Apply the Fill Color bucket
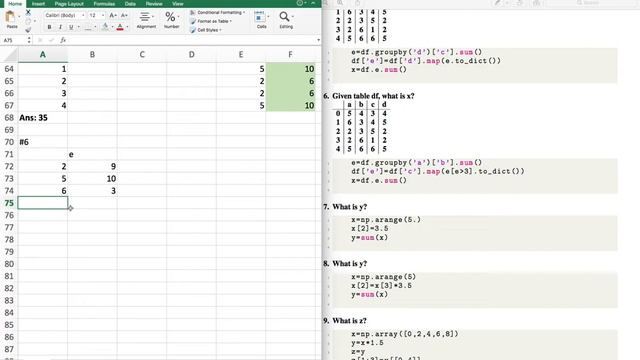Viewport: 640px width, 360px height. [105, 27]
